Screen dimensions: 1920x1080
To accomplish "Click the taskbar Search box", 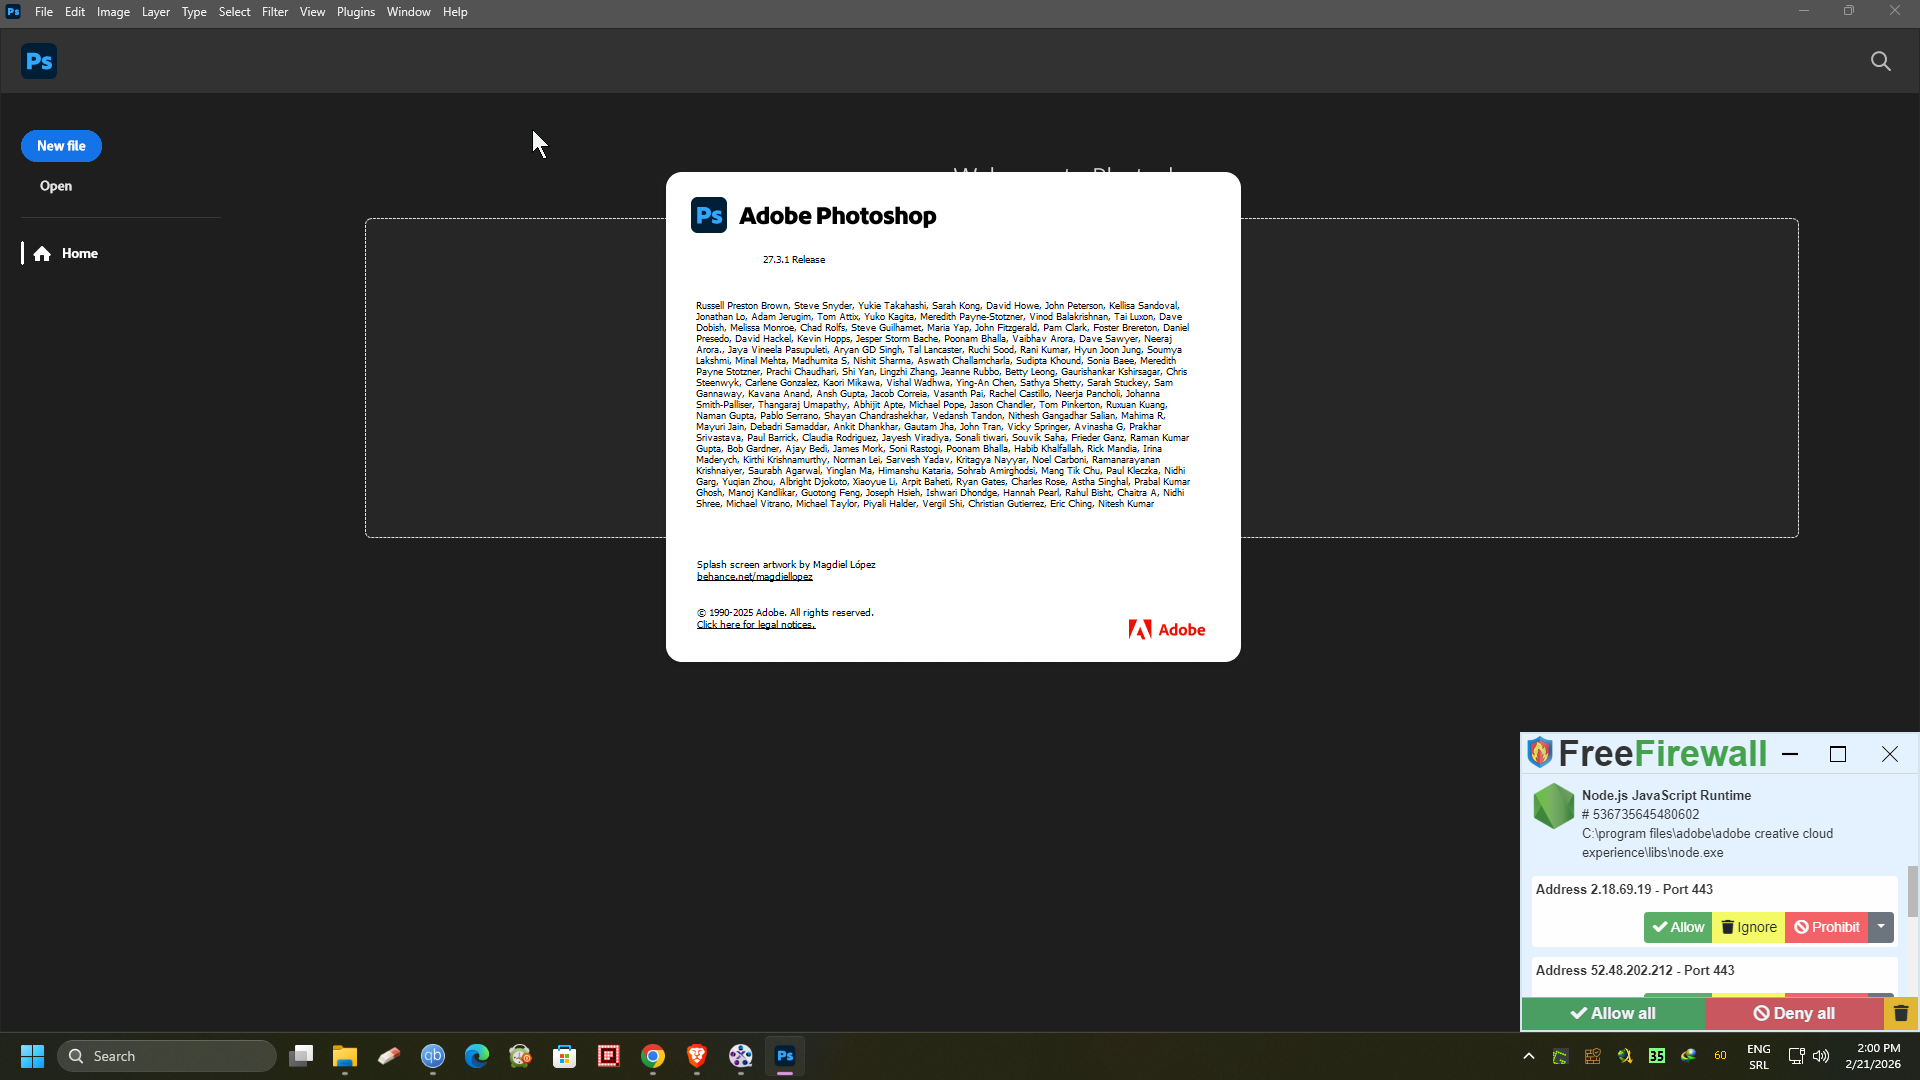I will point(167,1056).
